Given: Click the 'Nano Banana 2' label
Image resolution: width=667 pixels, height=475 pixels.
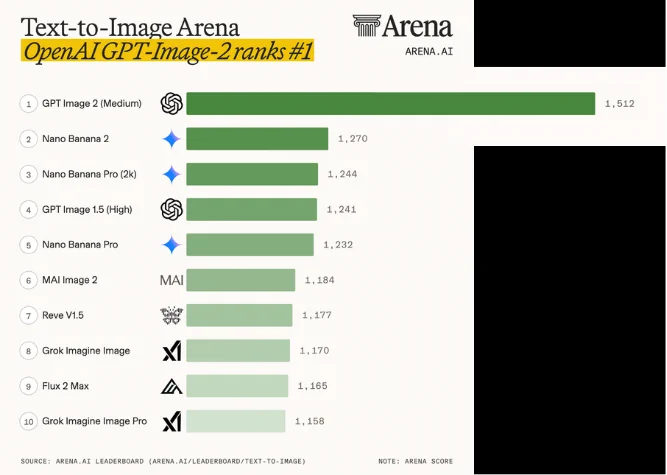Looking at the screenshot, I should click(75, 139).
